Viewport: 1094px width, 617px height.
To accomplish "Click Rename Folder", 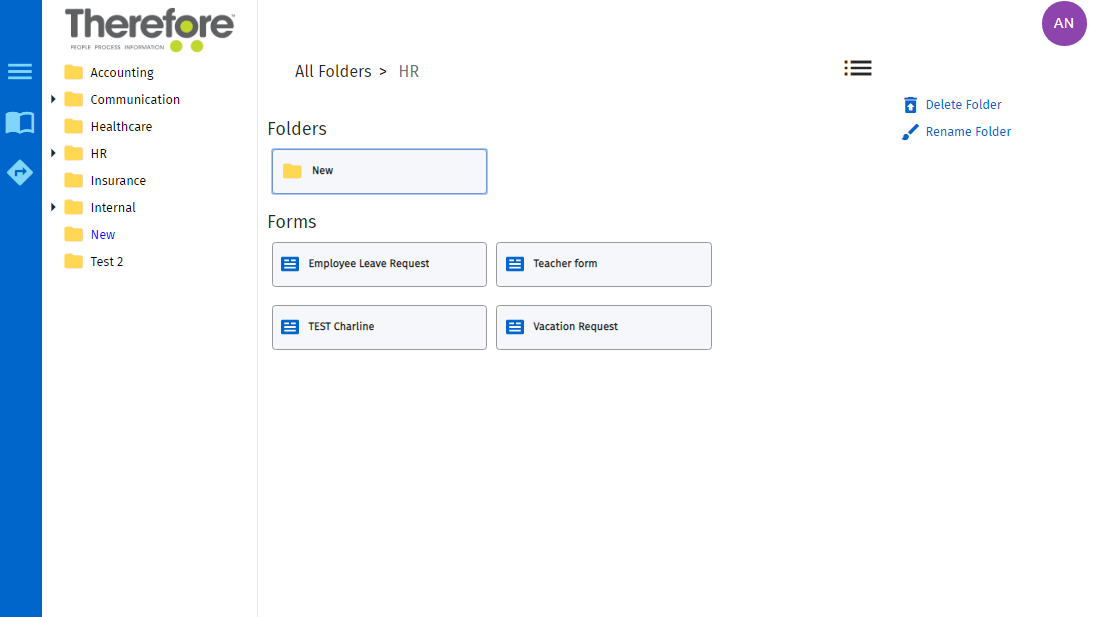I will 968,131.
